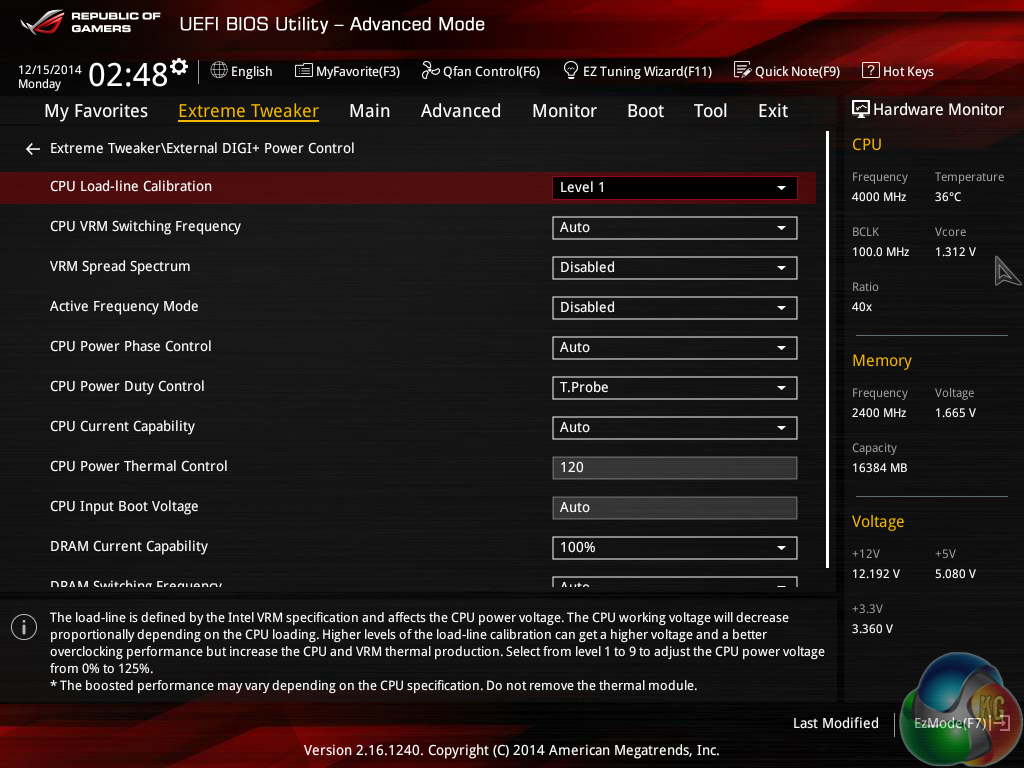Viewport: 1024px width, 768px height.
Task: Click the Hot Keys question mark icon
Action: click(871, 70)
